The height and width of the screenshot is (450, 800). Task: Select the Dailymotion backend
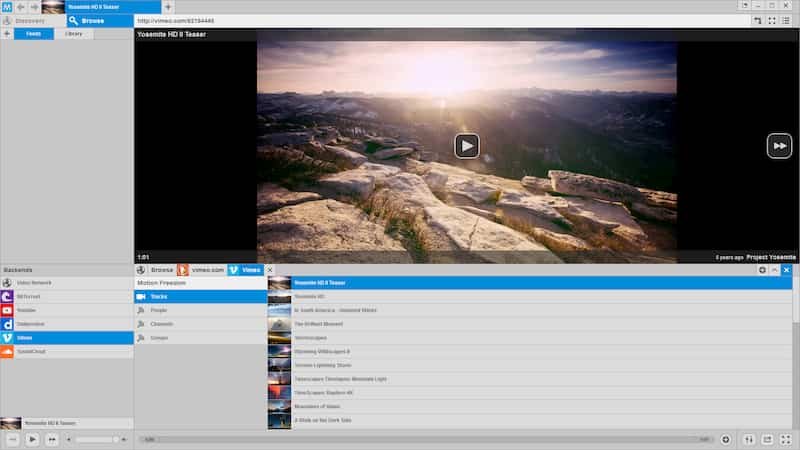click(x=67, y=324)
